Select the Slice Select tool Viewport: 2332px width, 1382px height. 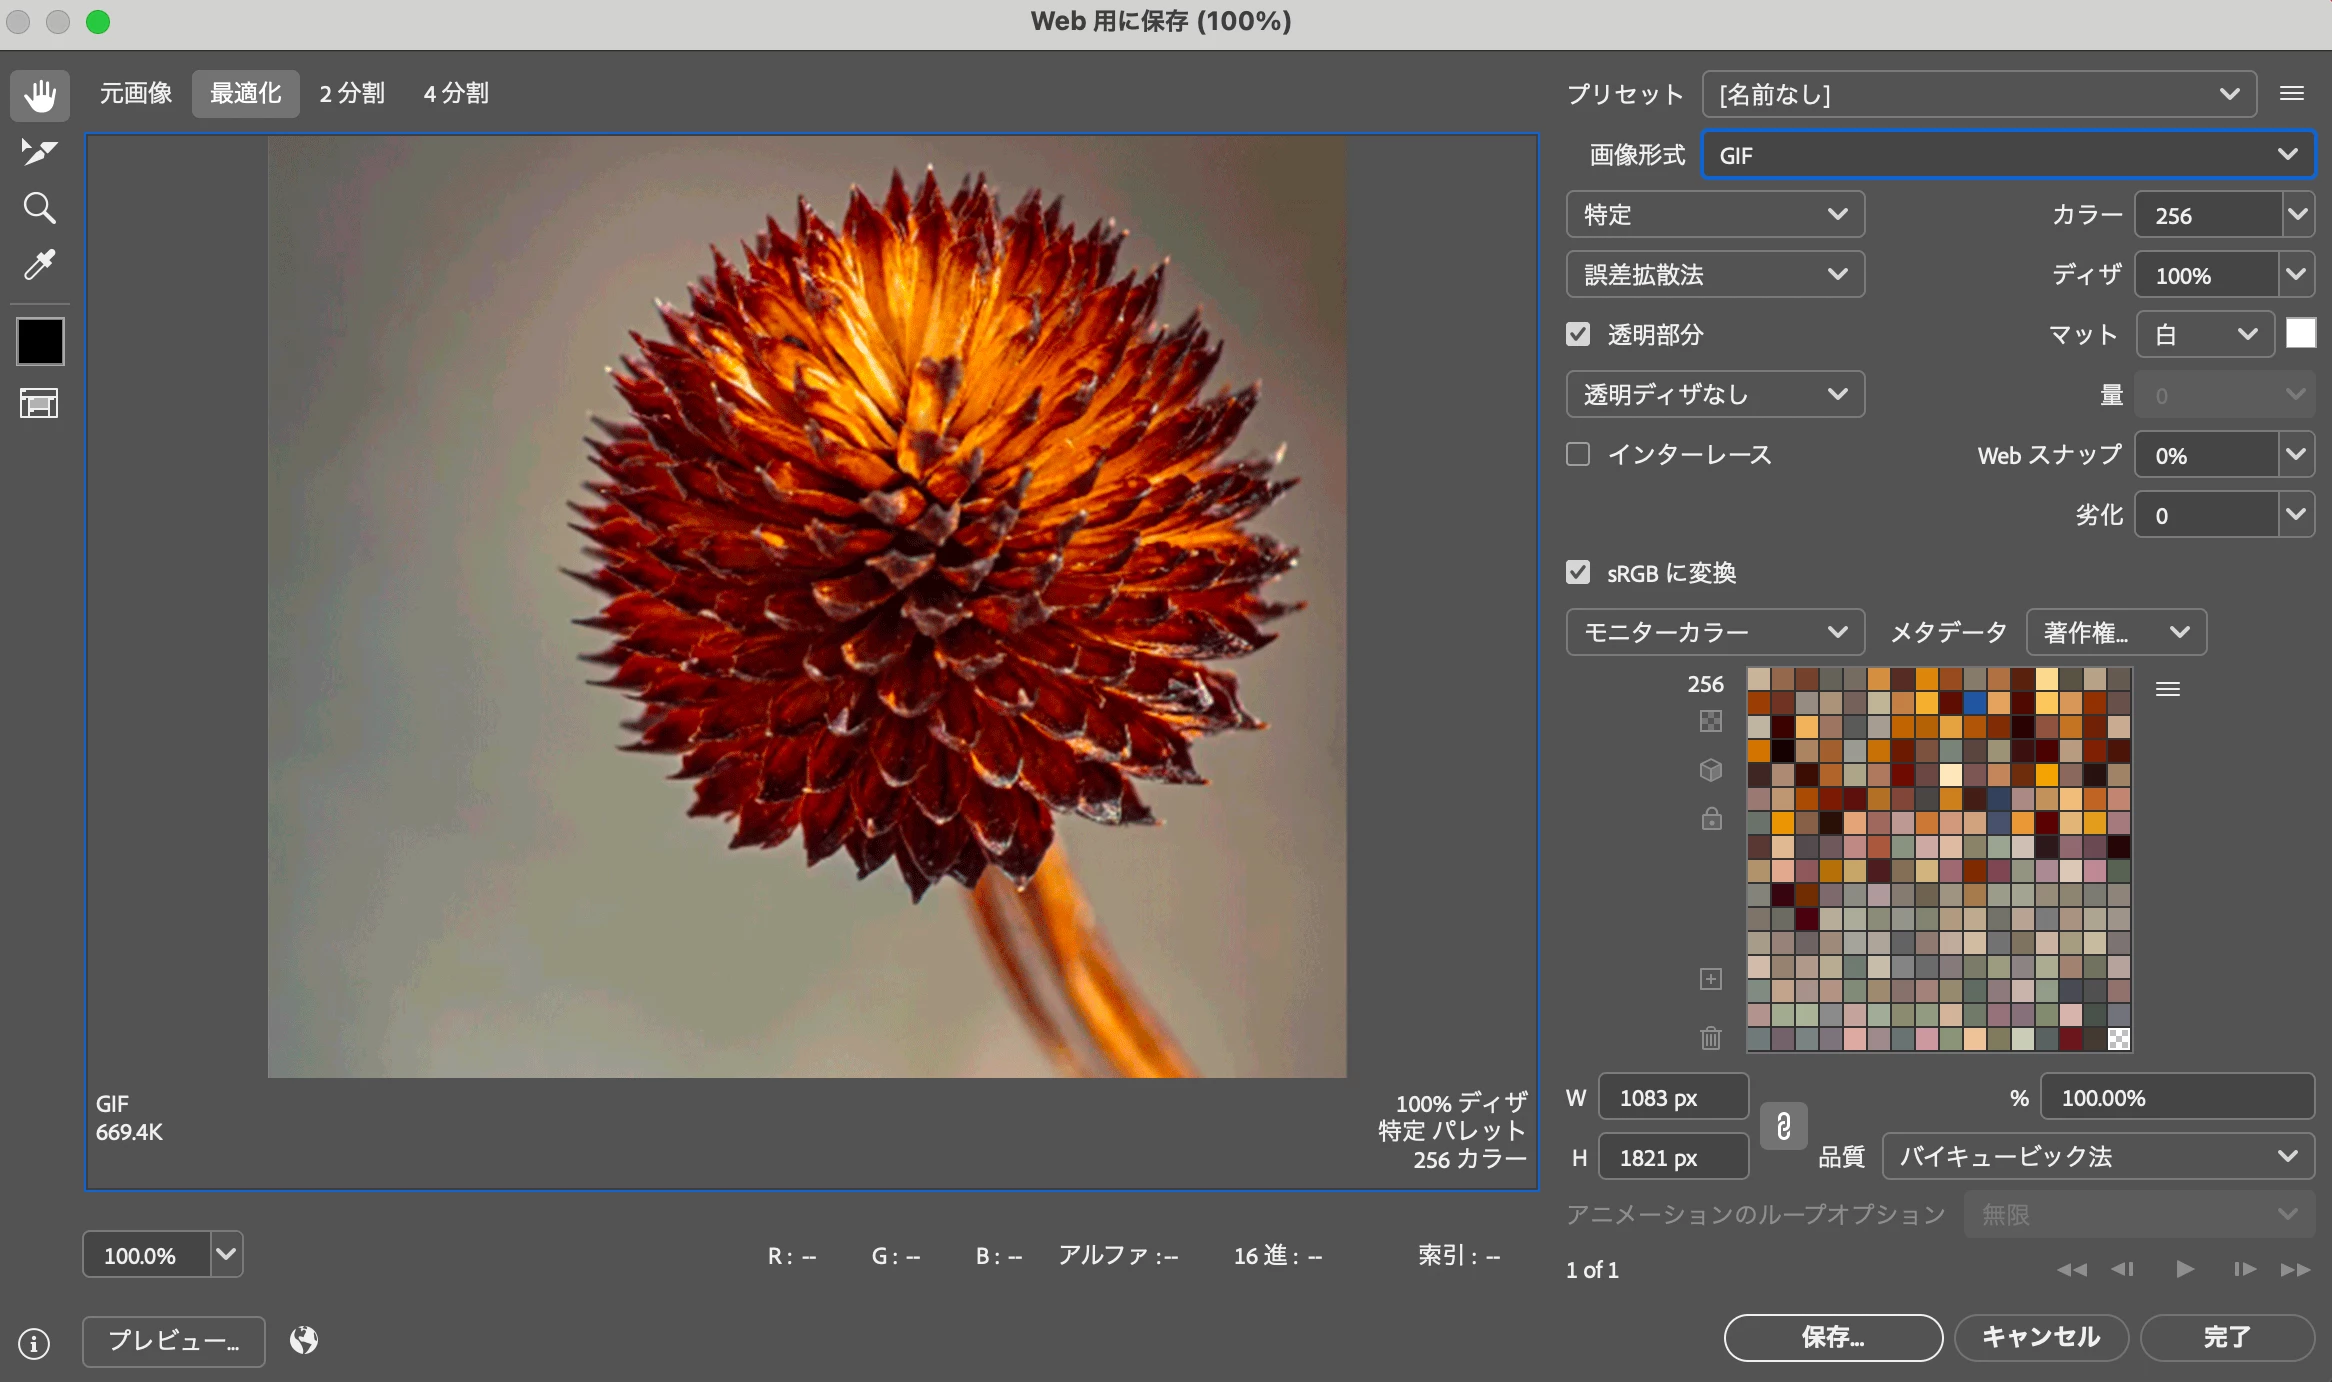click(x=40, y=151)
